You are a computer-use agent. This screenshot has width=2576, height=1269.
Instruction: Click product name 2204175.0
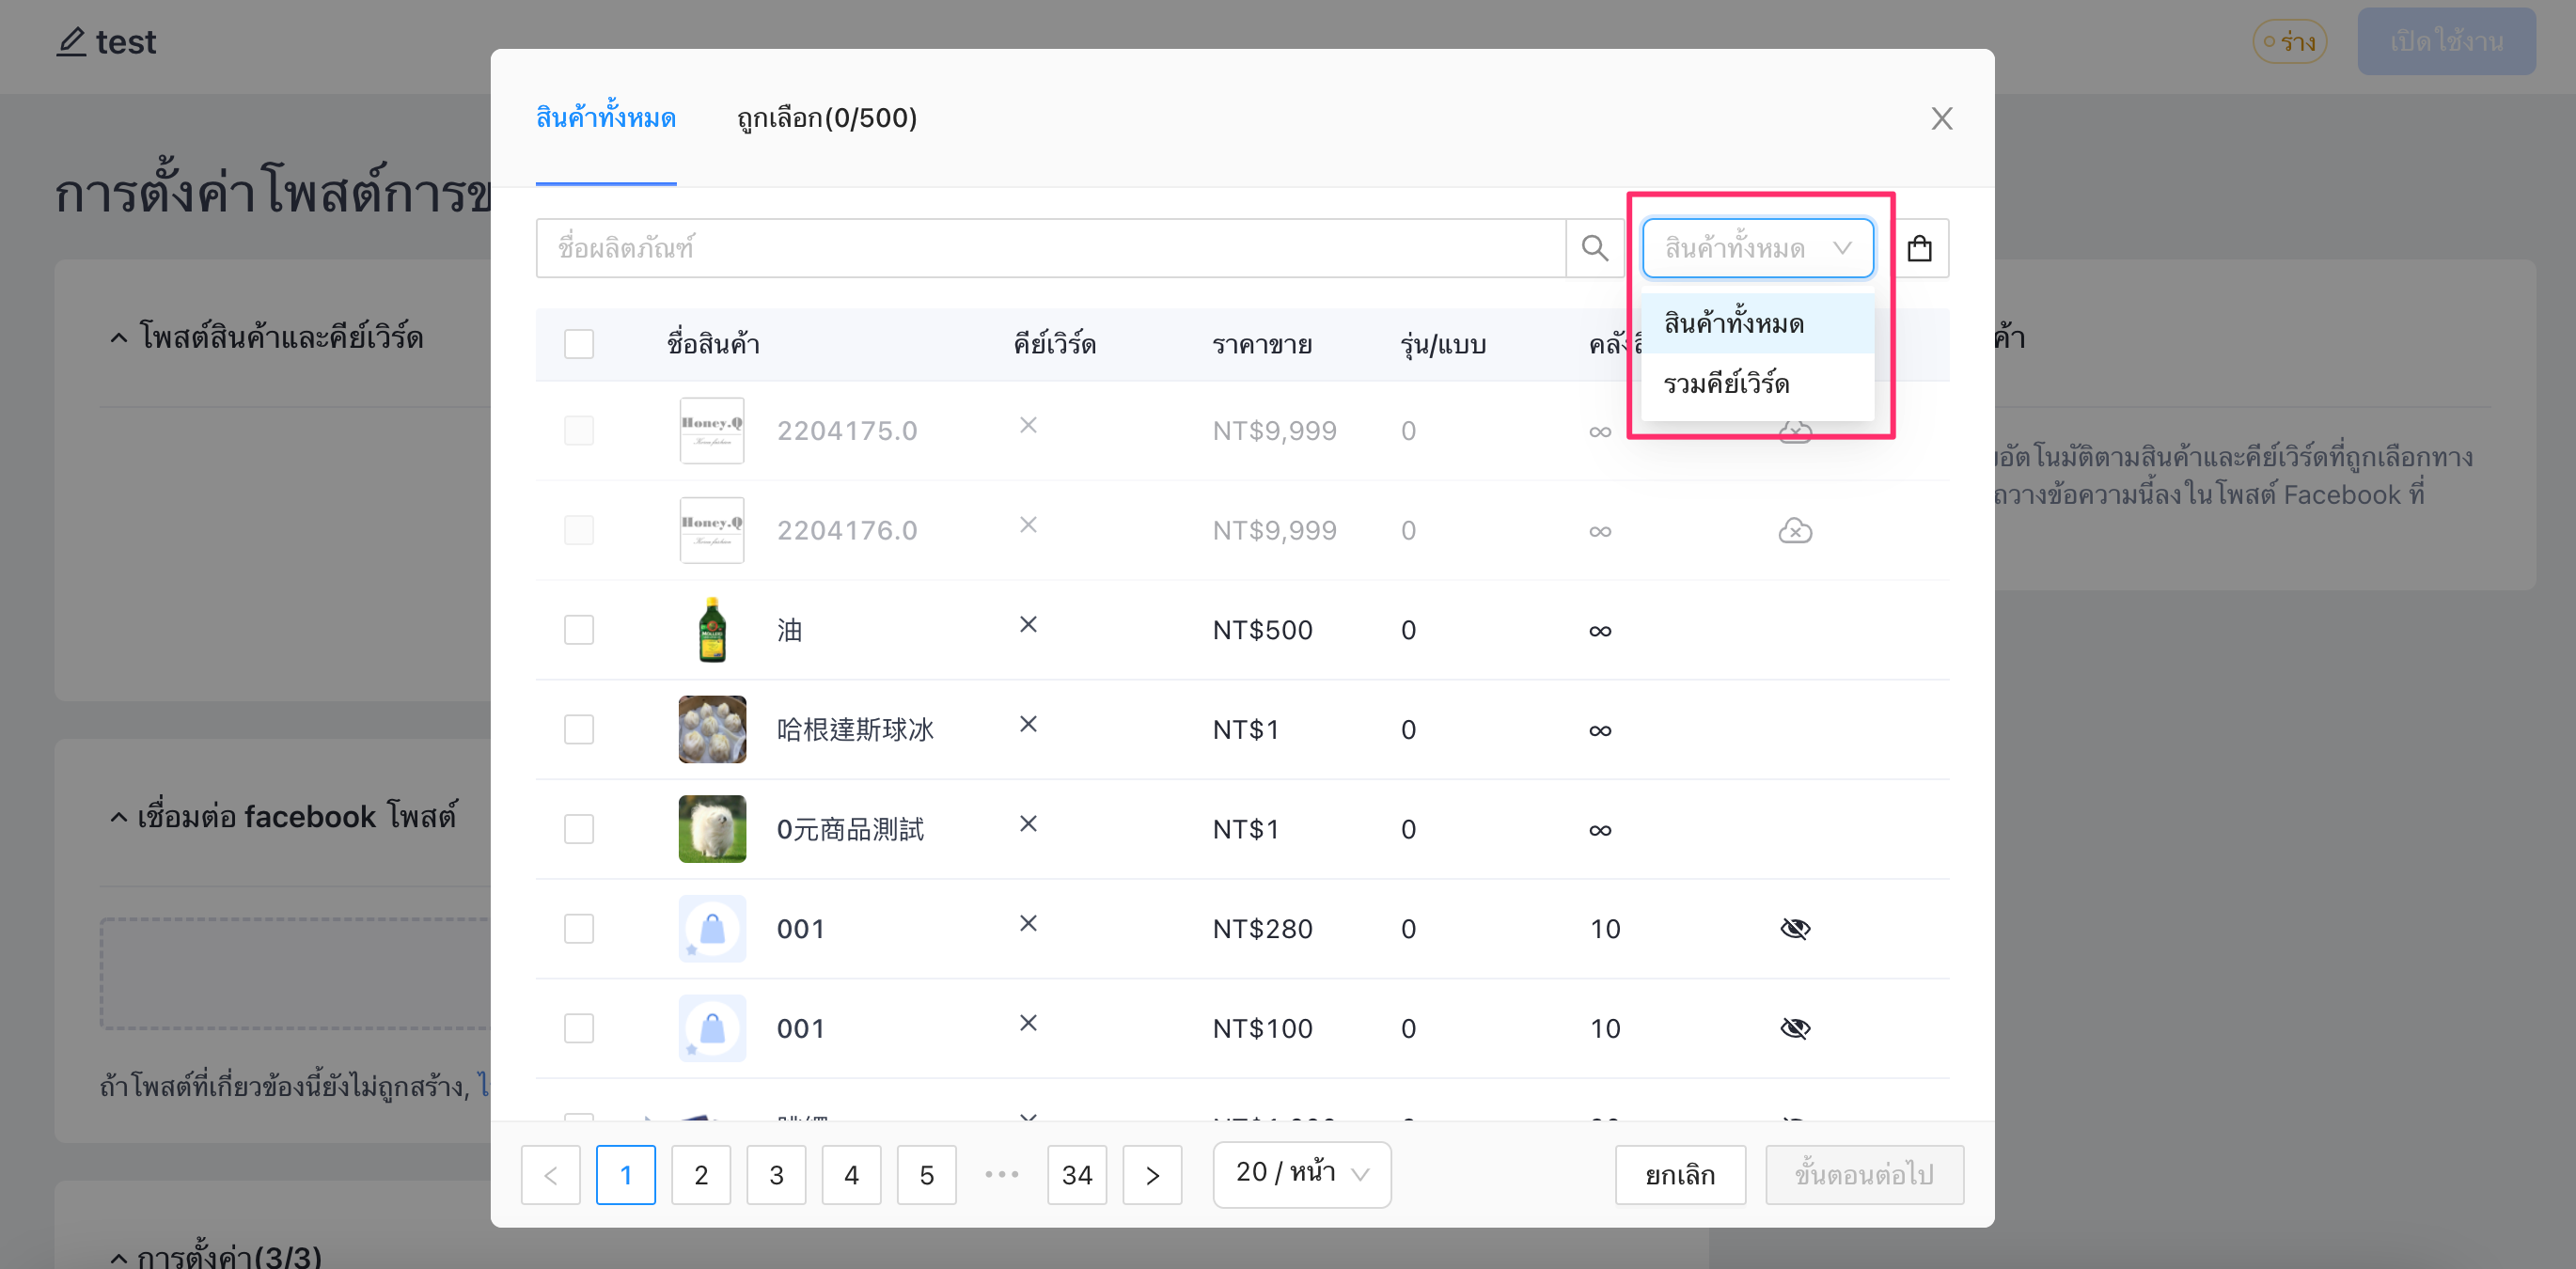(x=847, y=431)
